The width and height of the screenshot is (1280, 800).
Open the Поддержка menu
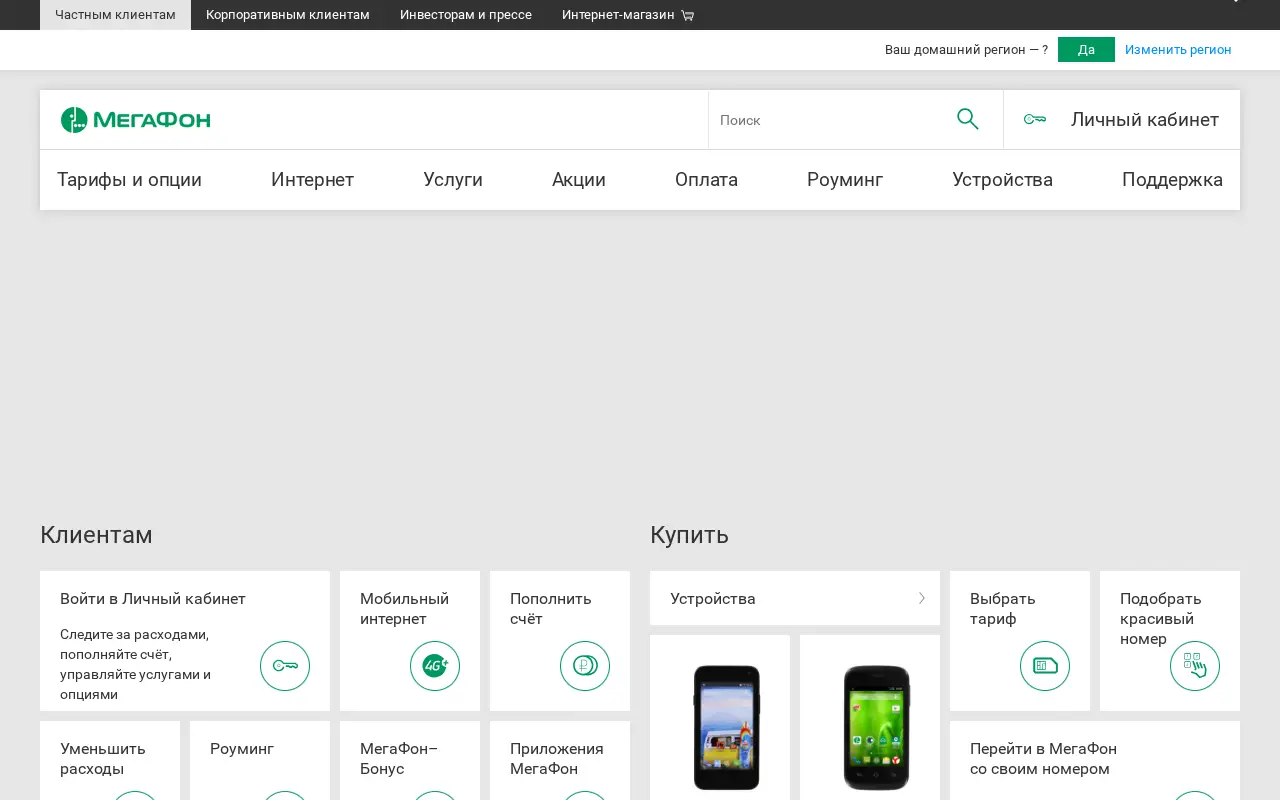point(1172,180)
